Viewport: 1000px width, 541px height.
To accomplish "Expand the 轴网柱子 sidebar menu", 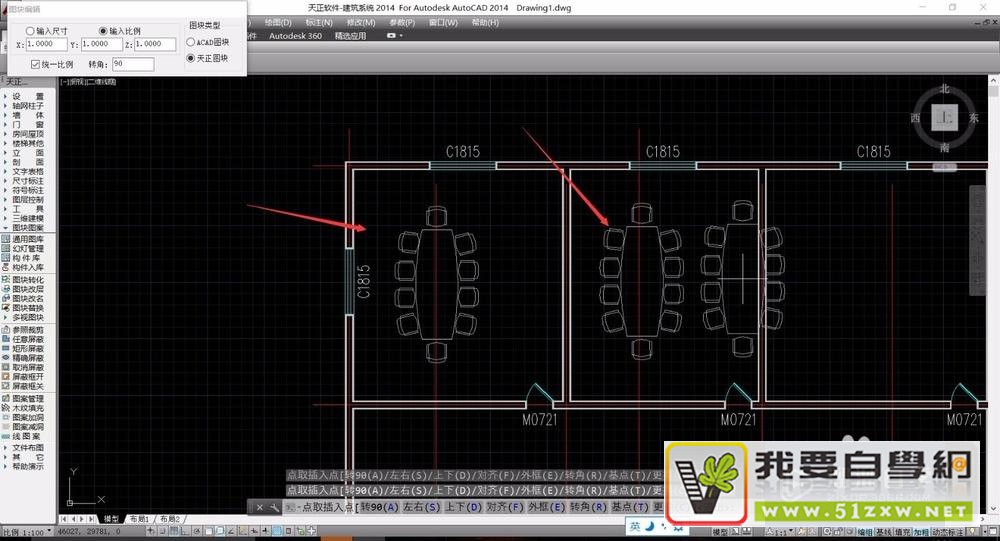I will pos(27,106).
